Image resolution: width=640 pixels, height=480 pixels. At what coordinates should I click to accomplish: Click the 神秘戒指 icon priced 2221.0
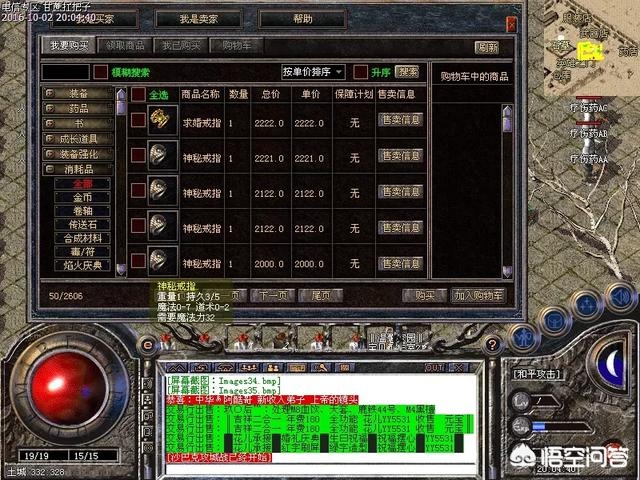[162, 155]
